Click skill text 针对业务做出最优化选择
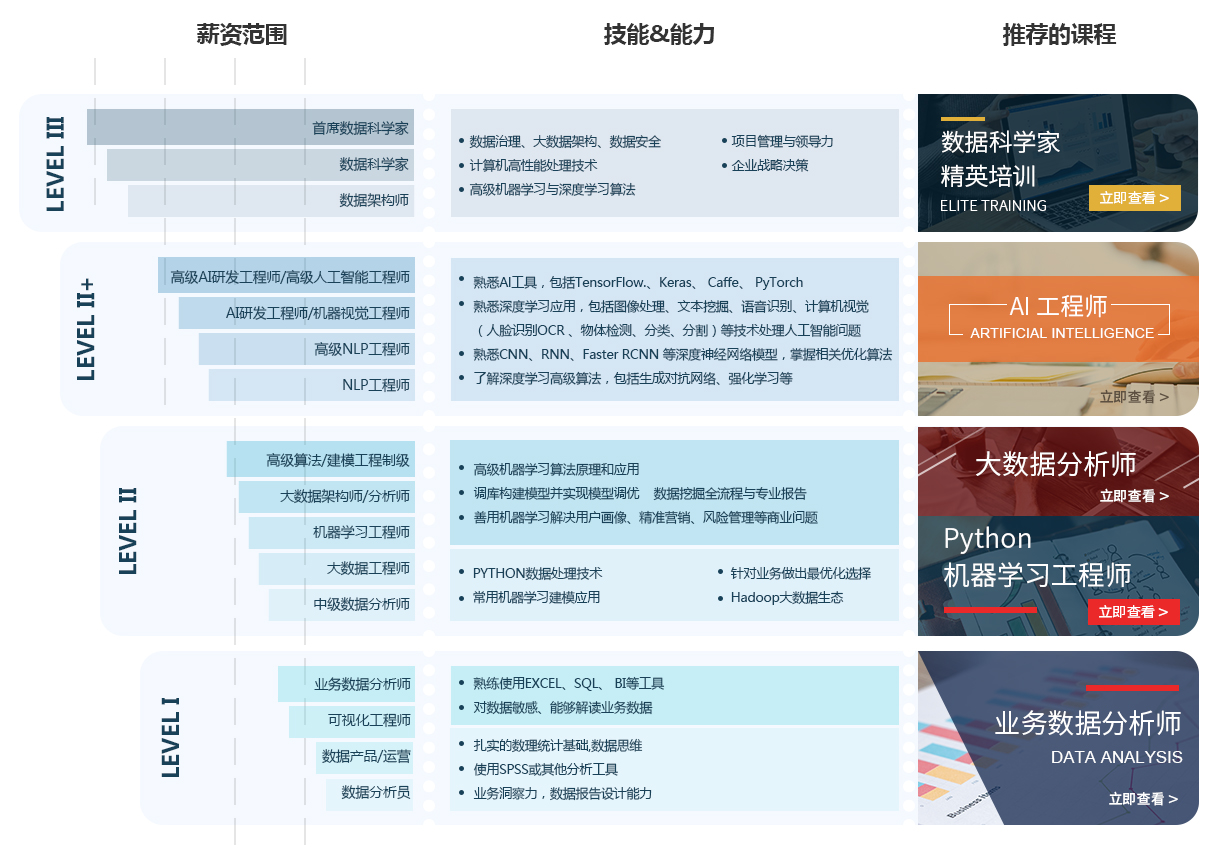Viewport: 1218px width, 853px height. (x=800, y=574)
